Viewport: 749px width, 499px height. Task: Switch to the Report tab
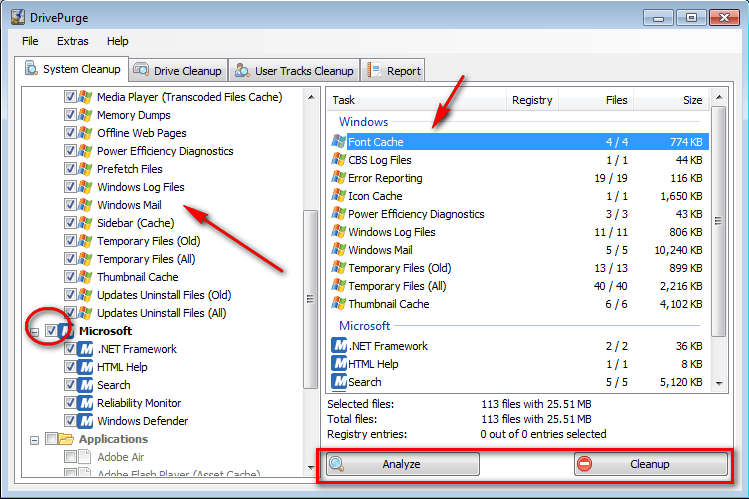coord(393,71)
